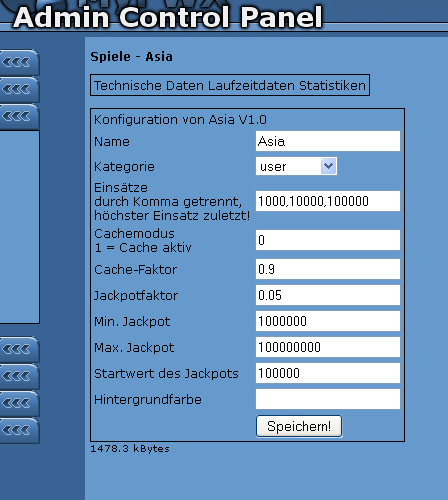Click the Min. Jackpot label
Viewport: 448px width, 500px height.
pos(132,322)
